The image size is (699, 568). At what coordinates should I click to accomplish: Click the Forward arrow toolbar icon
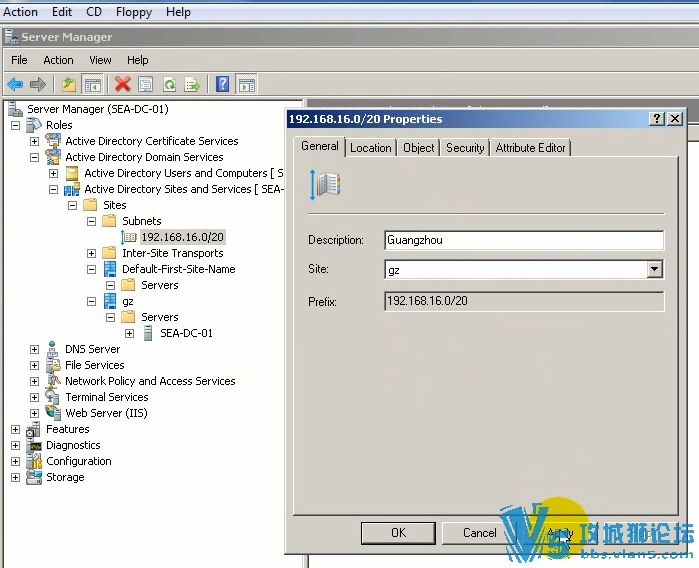click(x=37, y=84)
